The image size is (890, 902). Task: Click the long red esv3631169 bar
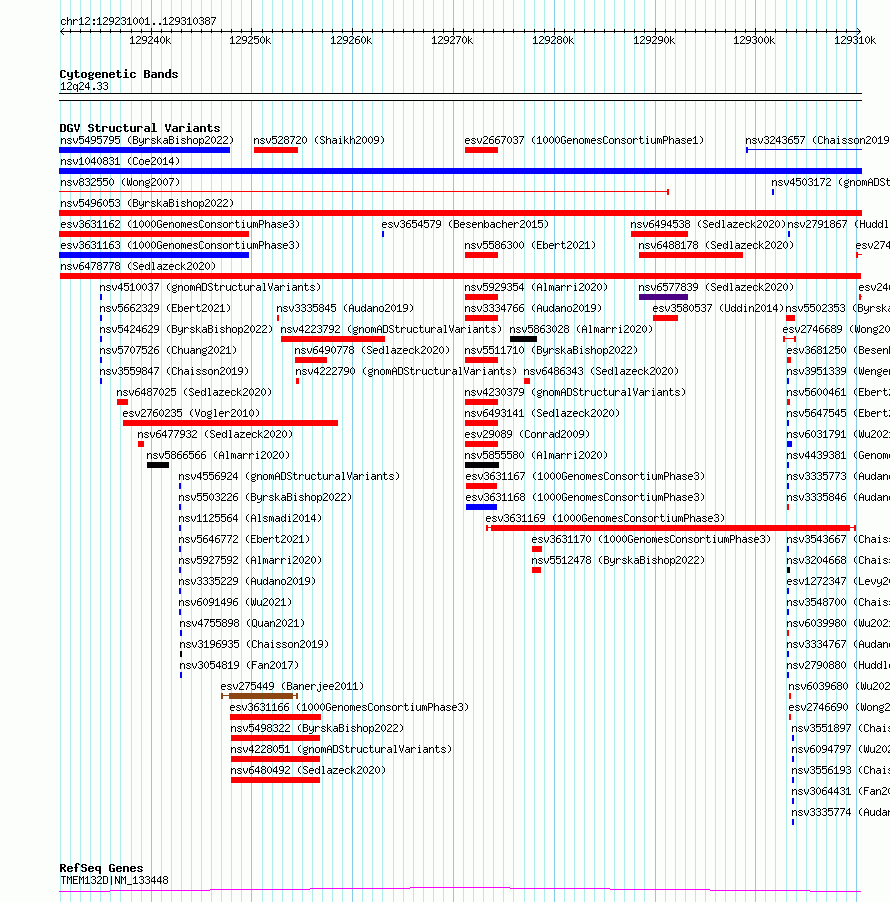[x=671, y=528]
